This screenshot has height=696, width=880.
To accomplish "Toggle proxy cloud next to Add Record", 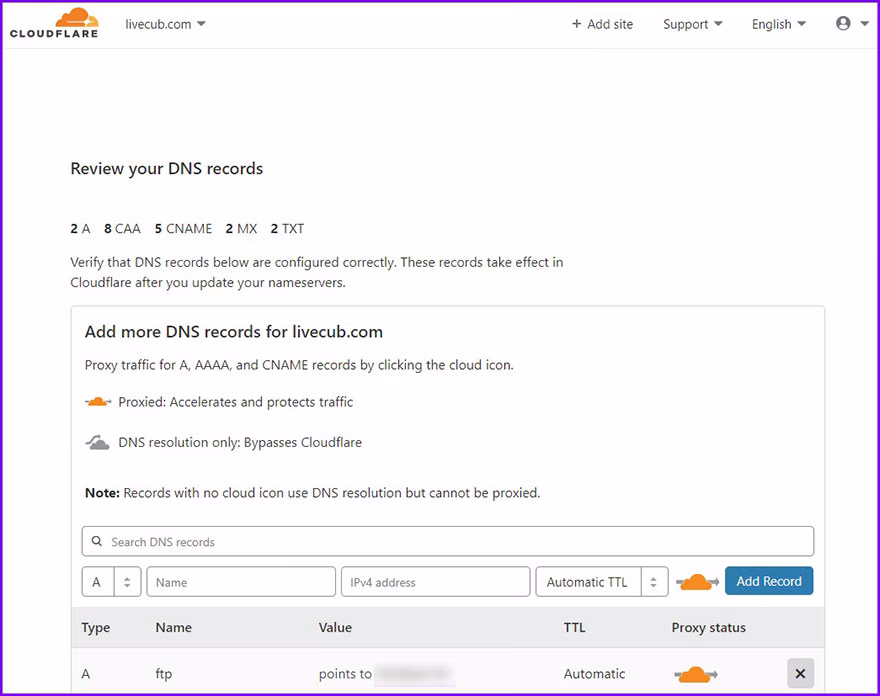I will click(696, 582).
